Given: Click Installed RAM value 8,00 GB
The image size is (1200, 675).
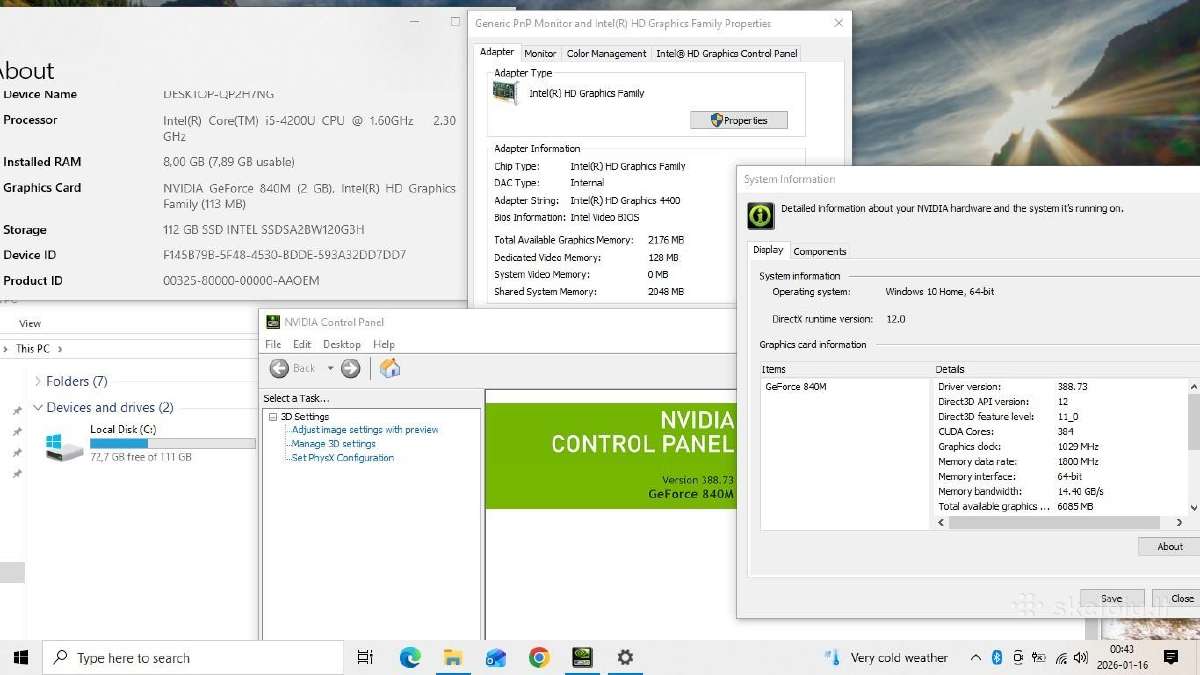Looking at the screenshot, I should coord(229,161).
